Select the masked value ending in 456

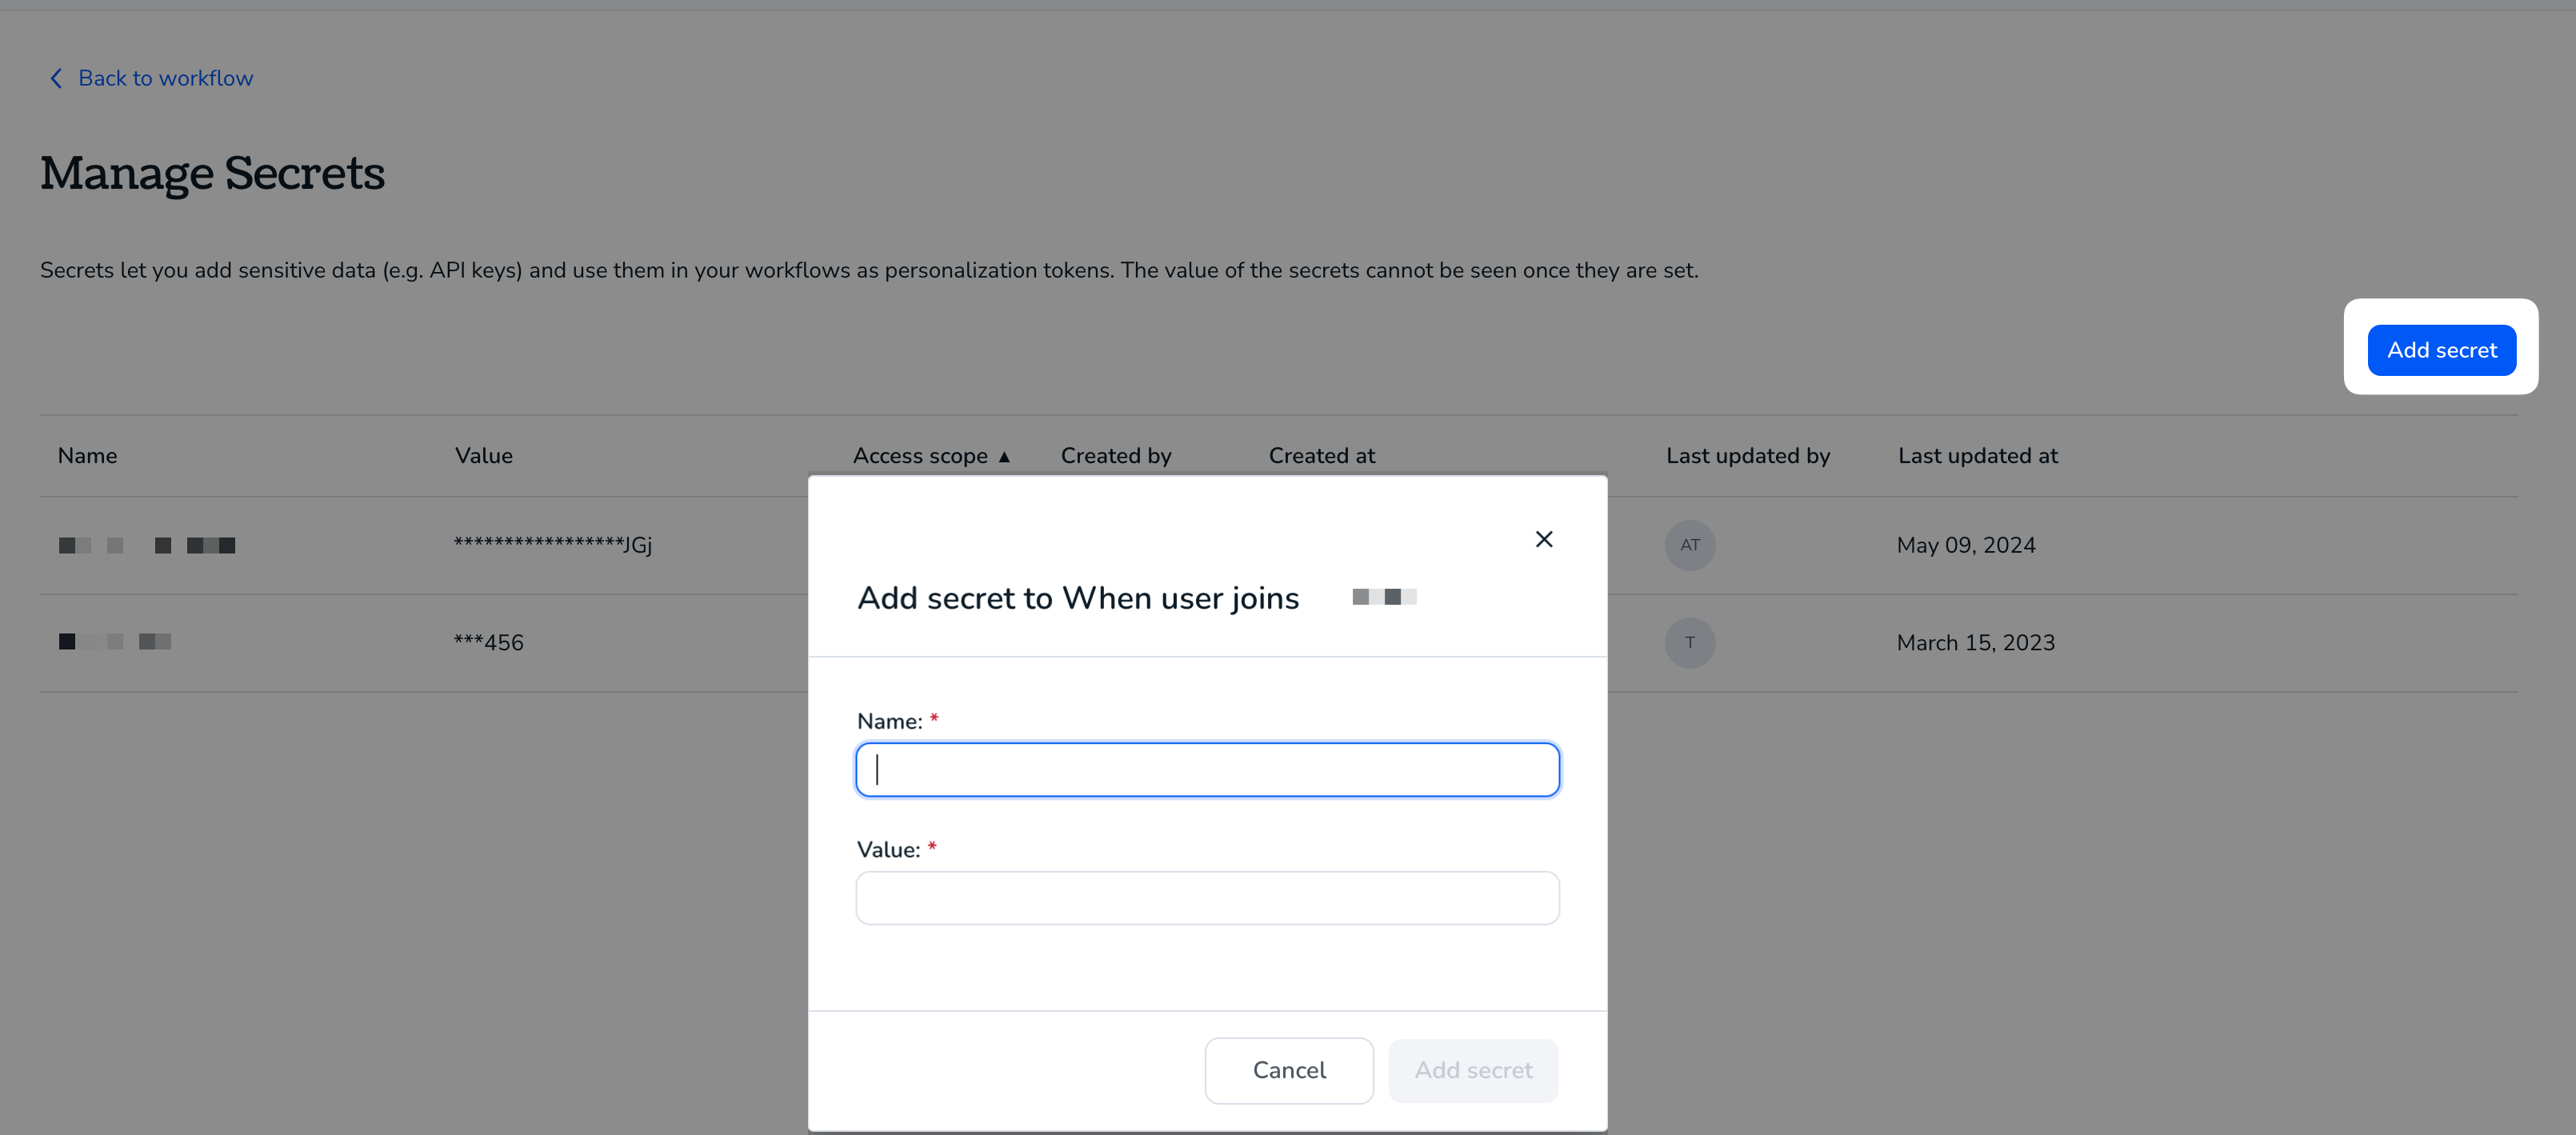[489, 642]
